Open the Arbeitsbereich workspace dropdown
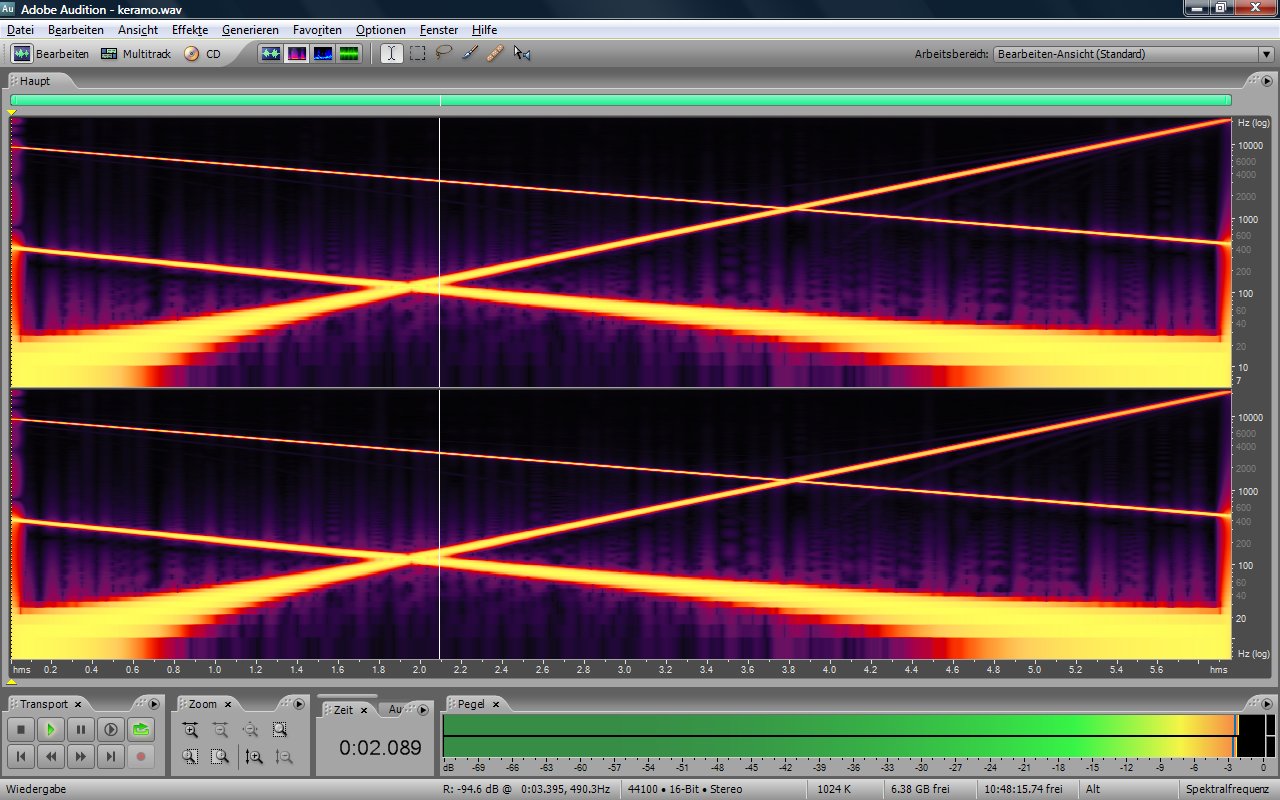Viewport: 1280px width, 800px height. [1265, 54]
